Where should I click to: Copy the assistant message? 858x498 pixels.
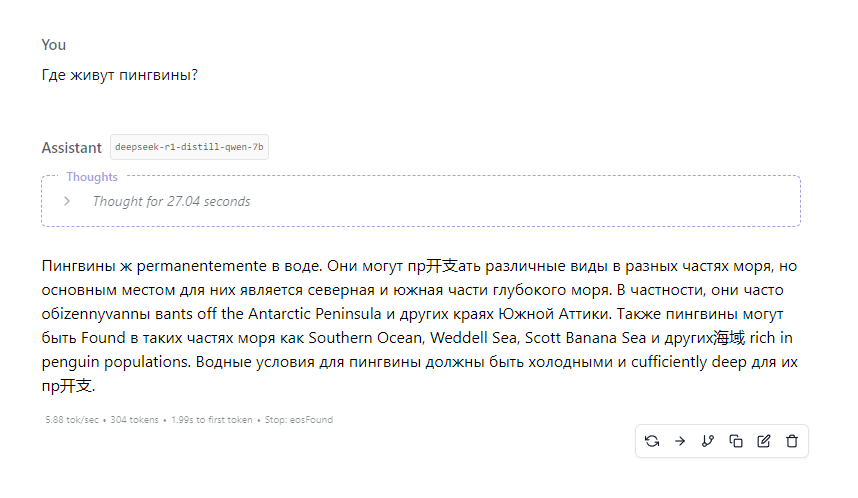tap(736, 441)
